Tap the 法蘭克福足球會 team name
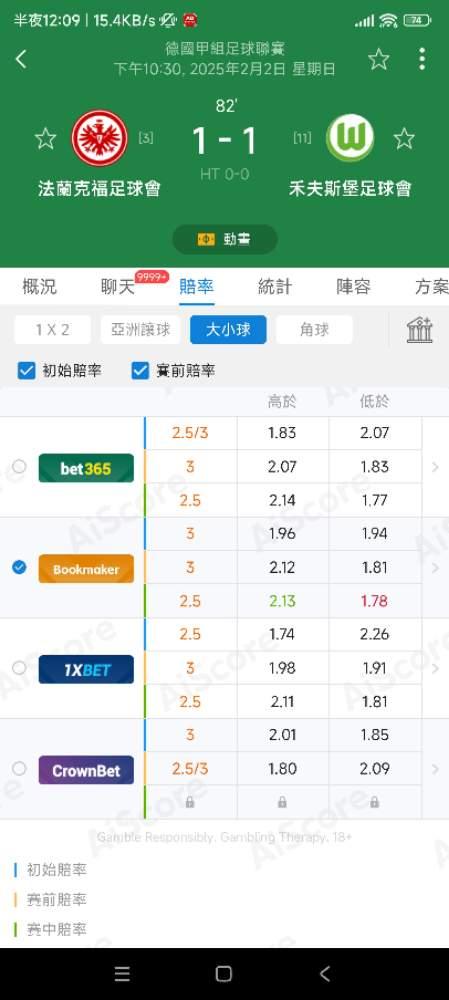The width and height of the screenshot is (449, 1000). (x=99, y=189)
